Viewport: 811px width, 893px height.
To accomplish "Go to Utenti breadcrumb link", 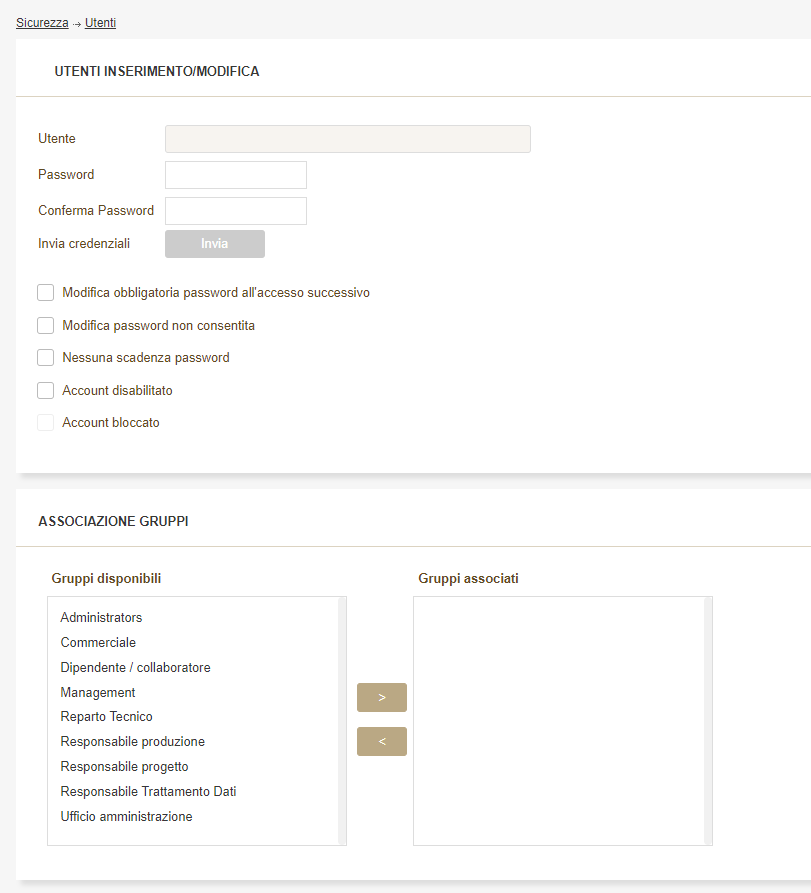I will coord(100,22).
